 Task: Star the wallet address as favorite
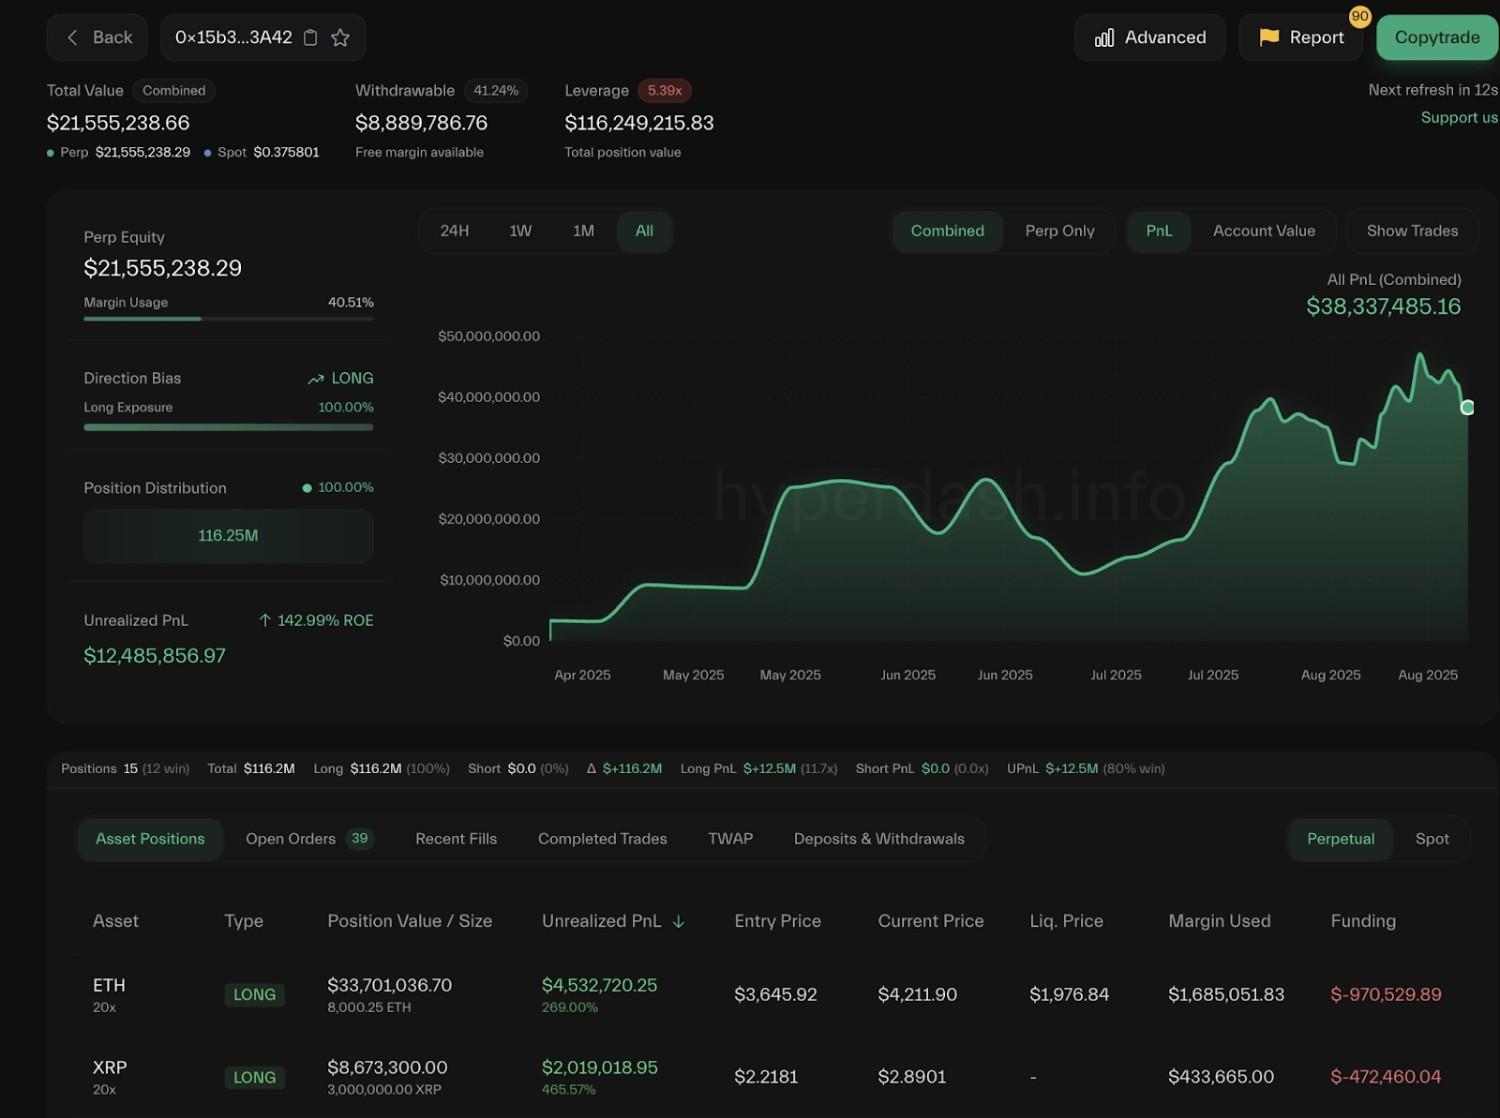(x=340, y=37)
